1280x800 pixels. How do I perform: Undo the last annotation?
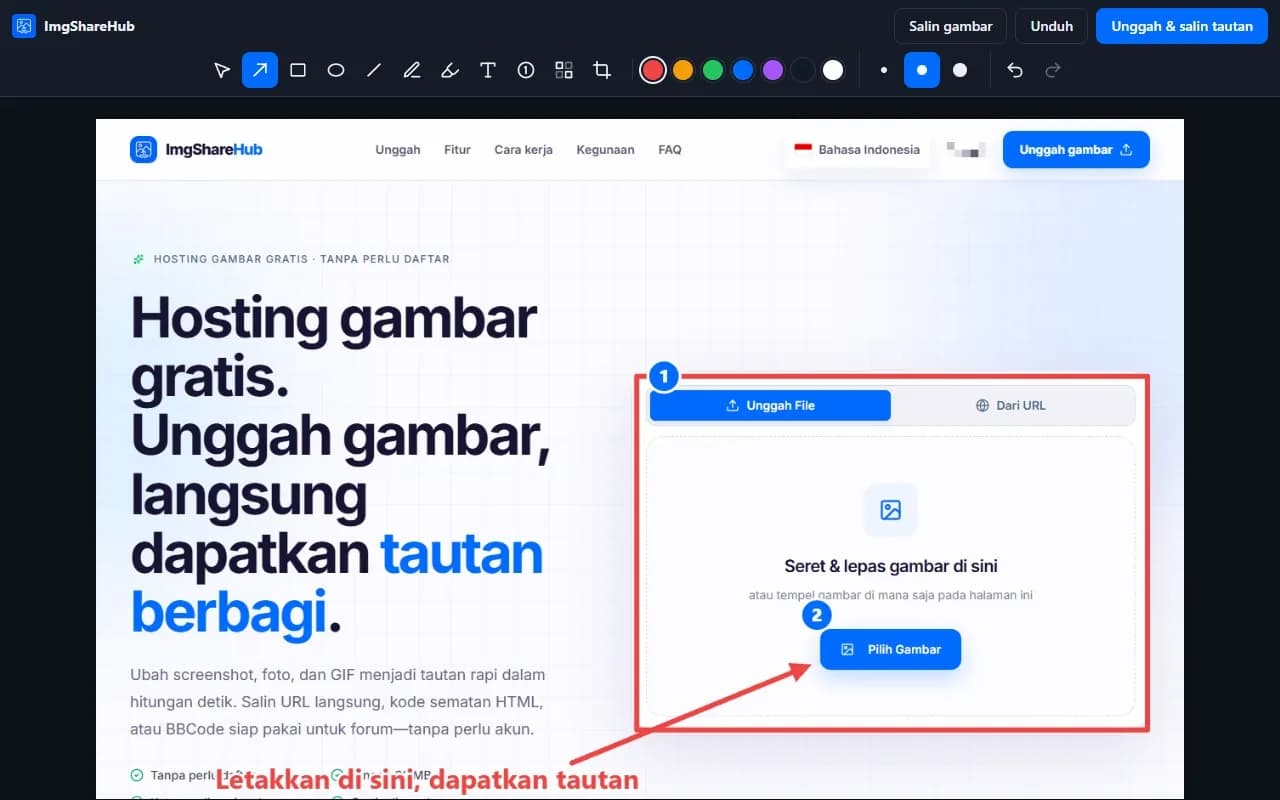pos(1015,70)
